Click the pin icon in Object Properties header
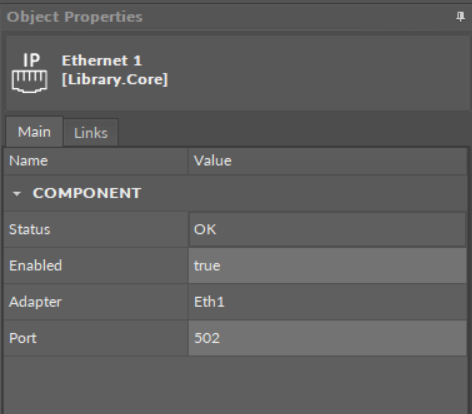This screenshot has height=414, width=472. click(460, 17)
